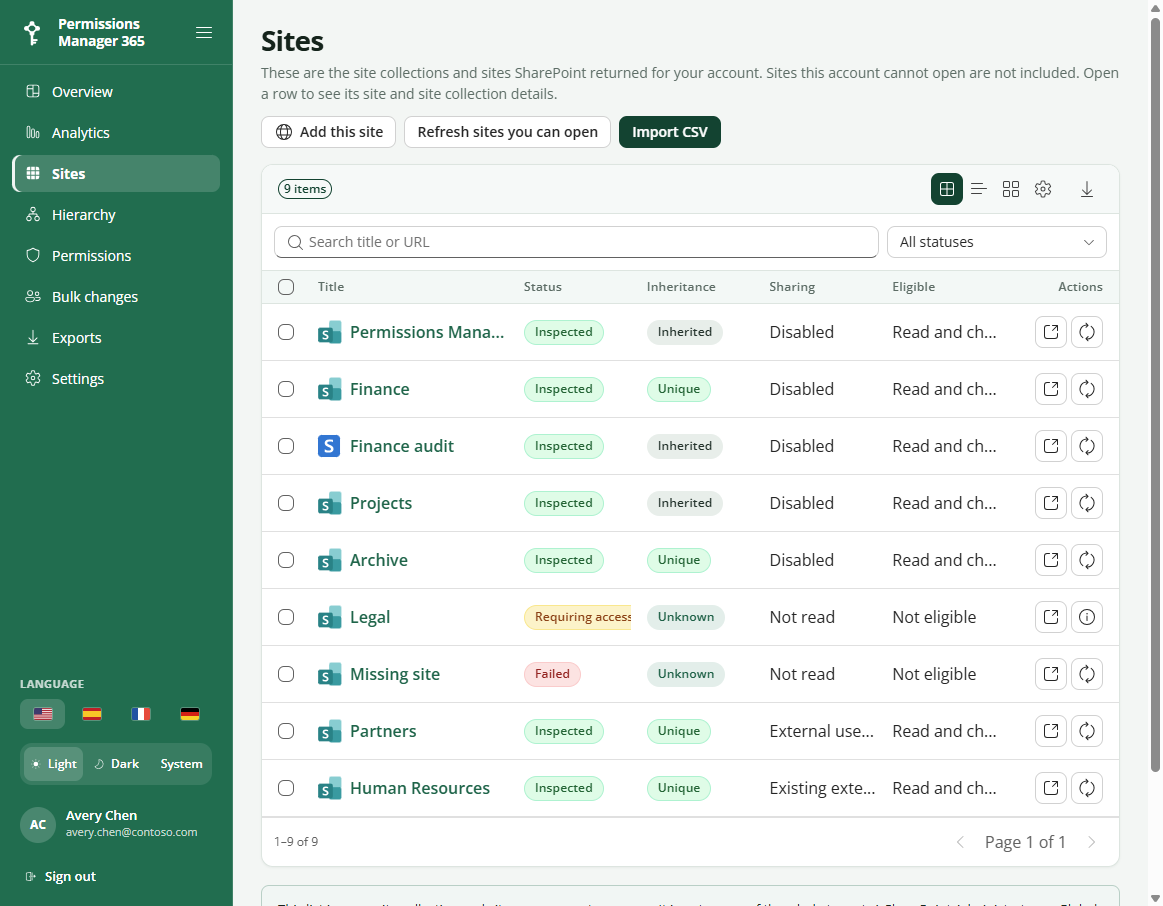This screenshot has width=1163, height=906.
Task: Open table column settings gear icon
Action: click(1043, 189)
